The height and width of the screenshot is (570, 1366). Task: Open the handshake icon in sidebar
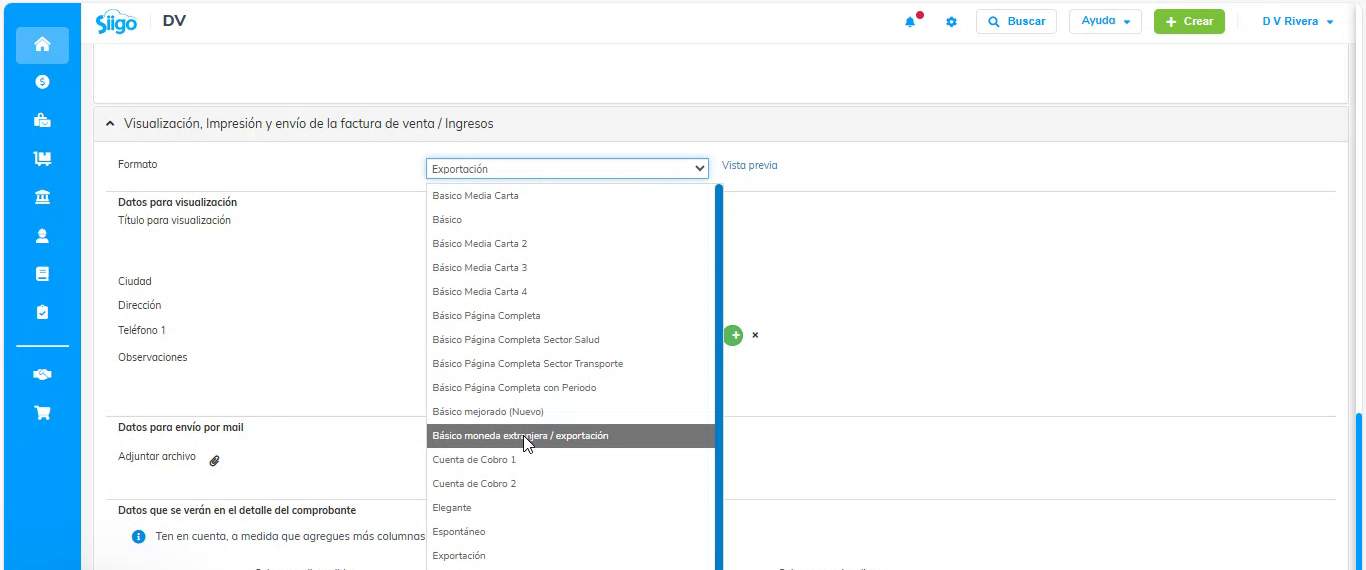(42, 374)
